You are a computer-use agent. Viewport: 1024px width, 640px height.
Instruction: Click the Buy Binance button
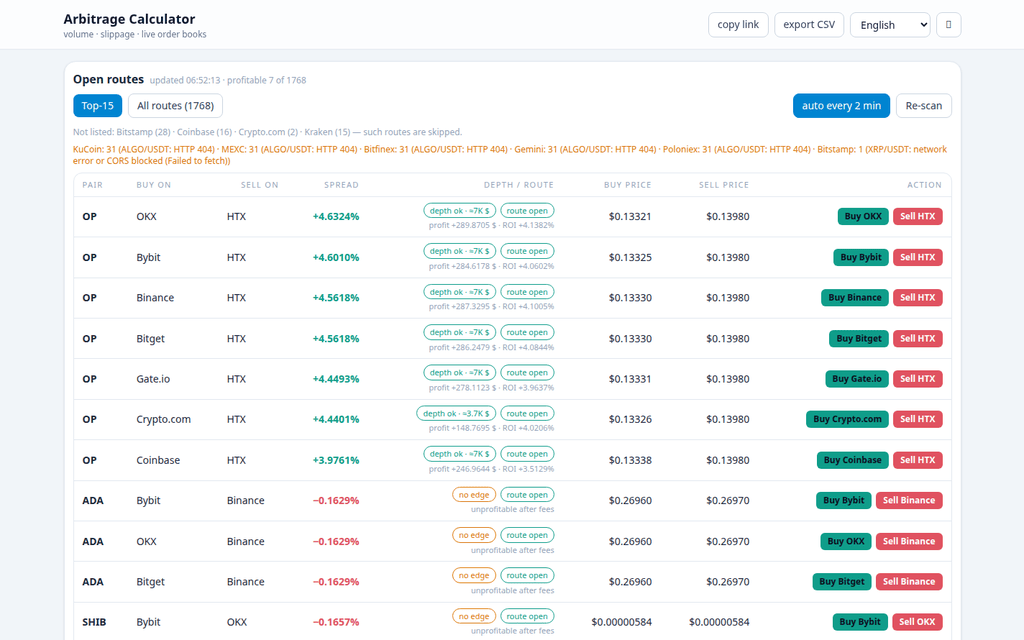tap(855, 298)
